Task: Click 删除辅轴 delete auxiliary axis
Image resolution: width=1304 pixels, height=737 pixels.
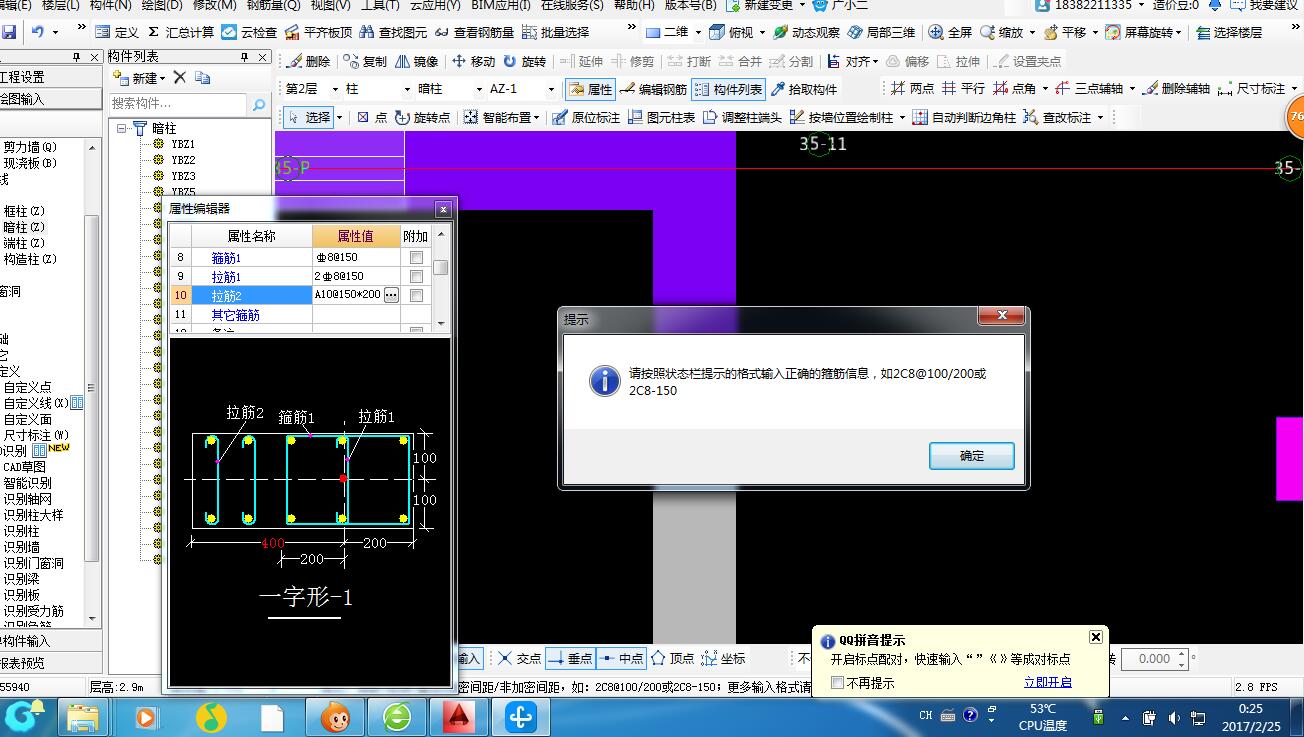Action: 1175,89
